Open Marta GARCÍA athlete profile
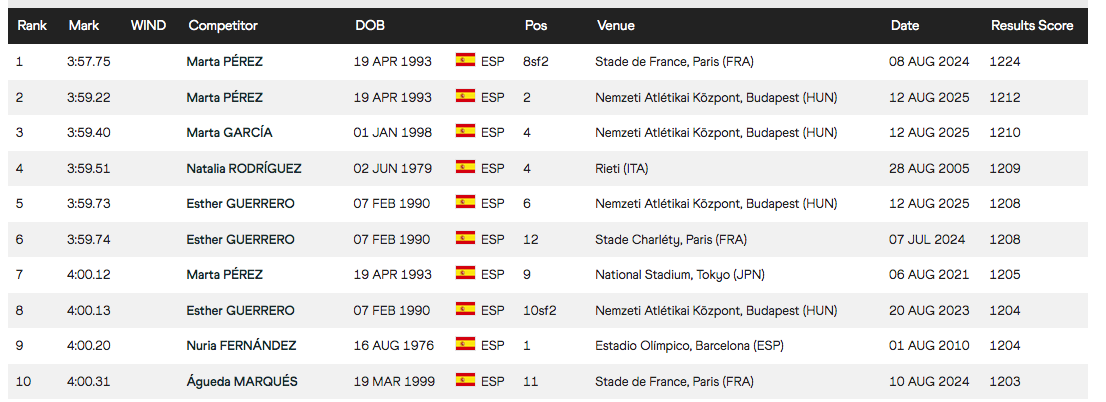The height and width of the screenshot is (402, 1106). tap(229, 133)
